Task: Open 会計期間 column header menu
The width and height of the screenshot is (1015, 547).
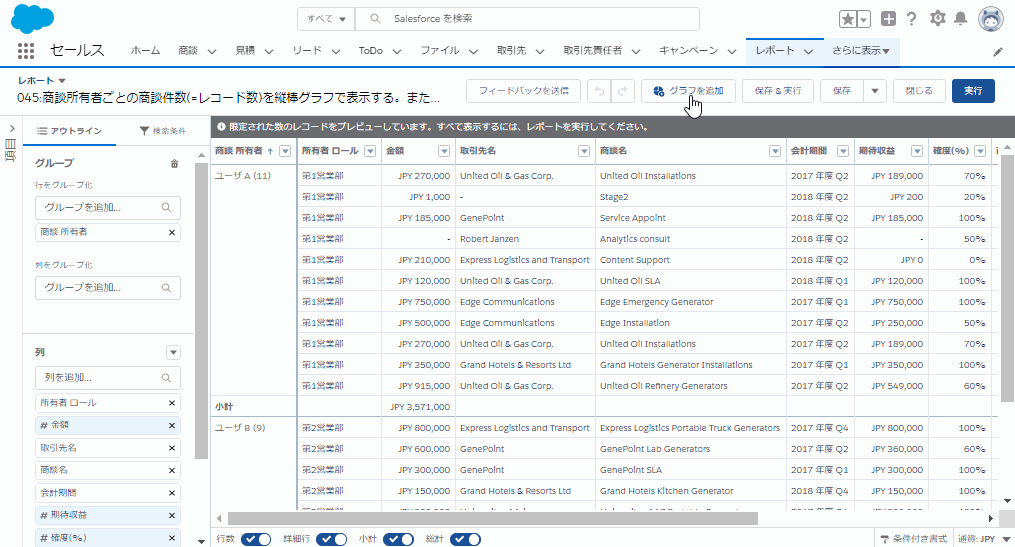Action: [843, 151]
